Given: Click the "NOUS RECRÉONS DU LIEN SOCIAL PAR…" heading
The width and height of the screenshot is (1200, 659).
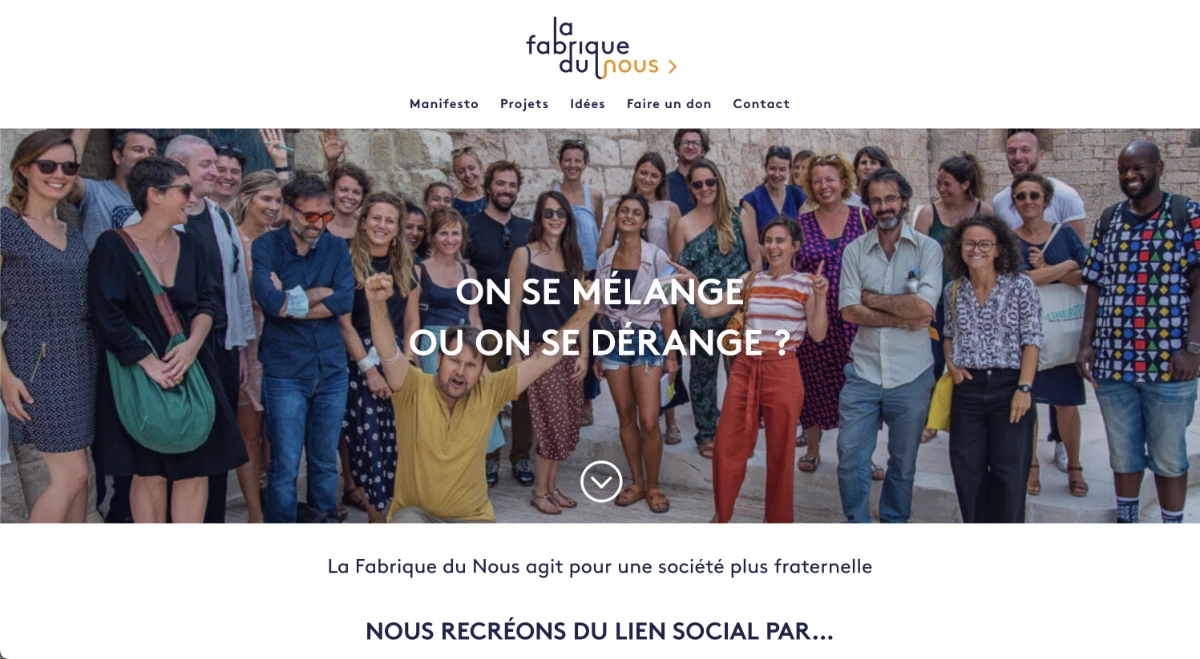Looking at the screenshot, I should 600,631.
